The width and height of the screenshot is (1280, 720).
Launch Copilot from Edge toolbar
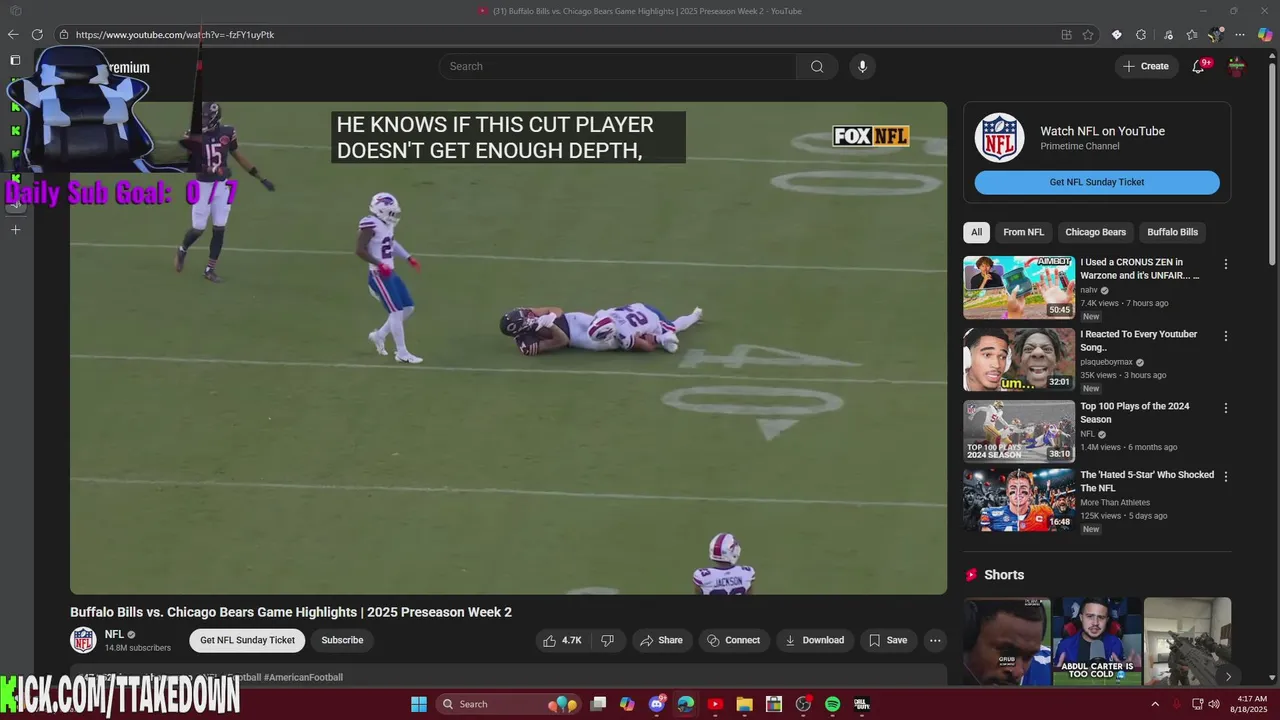tap(1265, 35)
